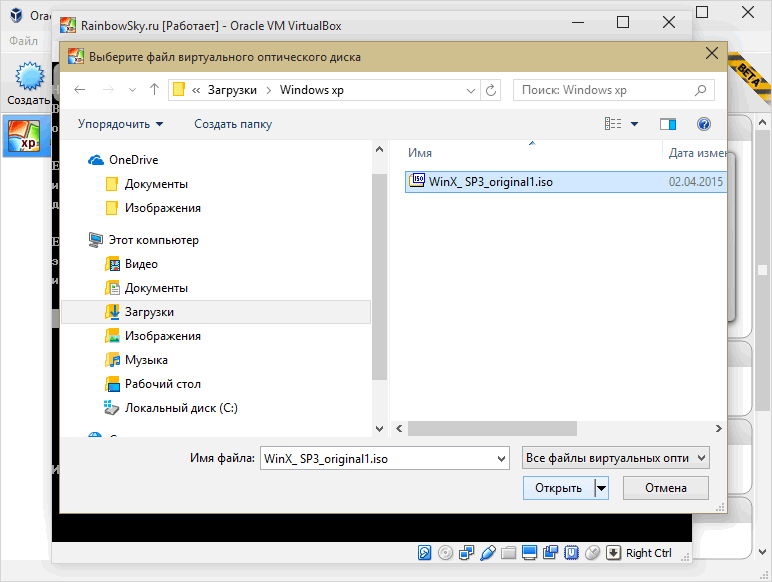Toggle the preview pane icon

(x=668, y=124)
